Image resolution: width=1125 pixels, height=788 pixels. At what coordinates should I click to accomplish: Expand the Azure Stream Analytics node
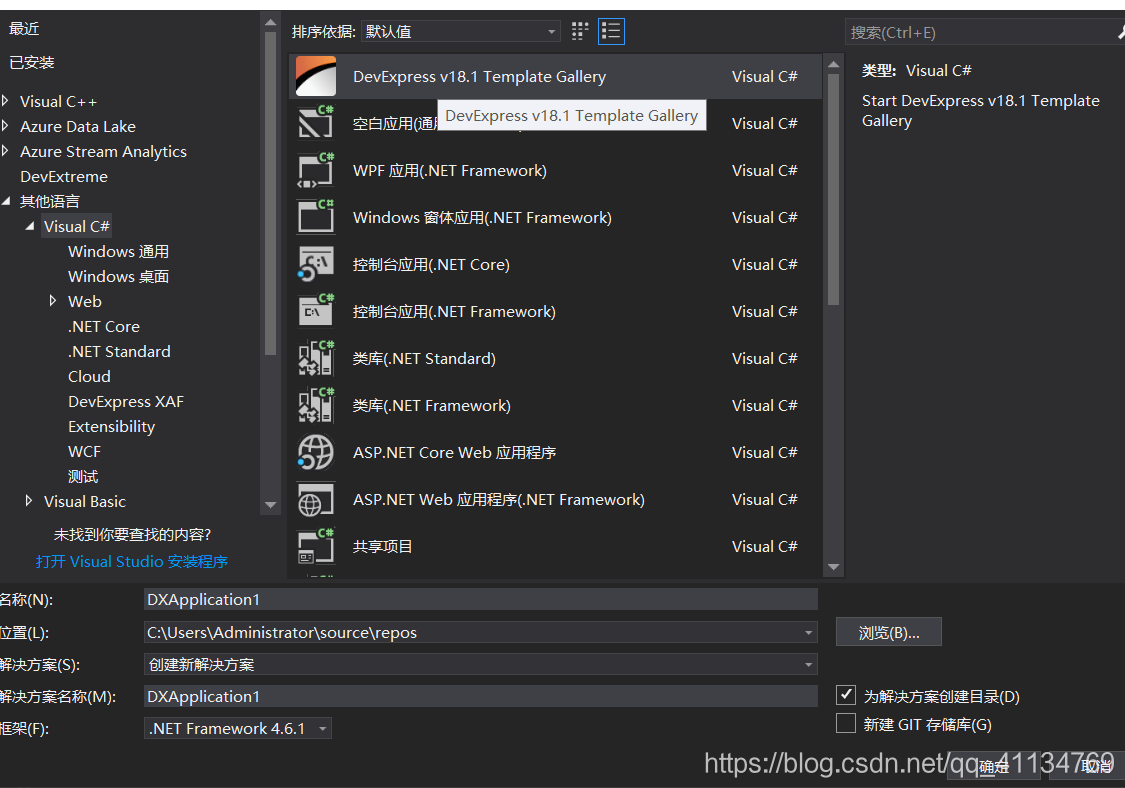[x=5, y=151]
